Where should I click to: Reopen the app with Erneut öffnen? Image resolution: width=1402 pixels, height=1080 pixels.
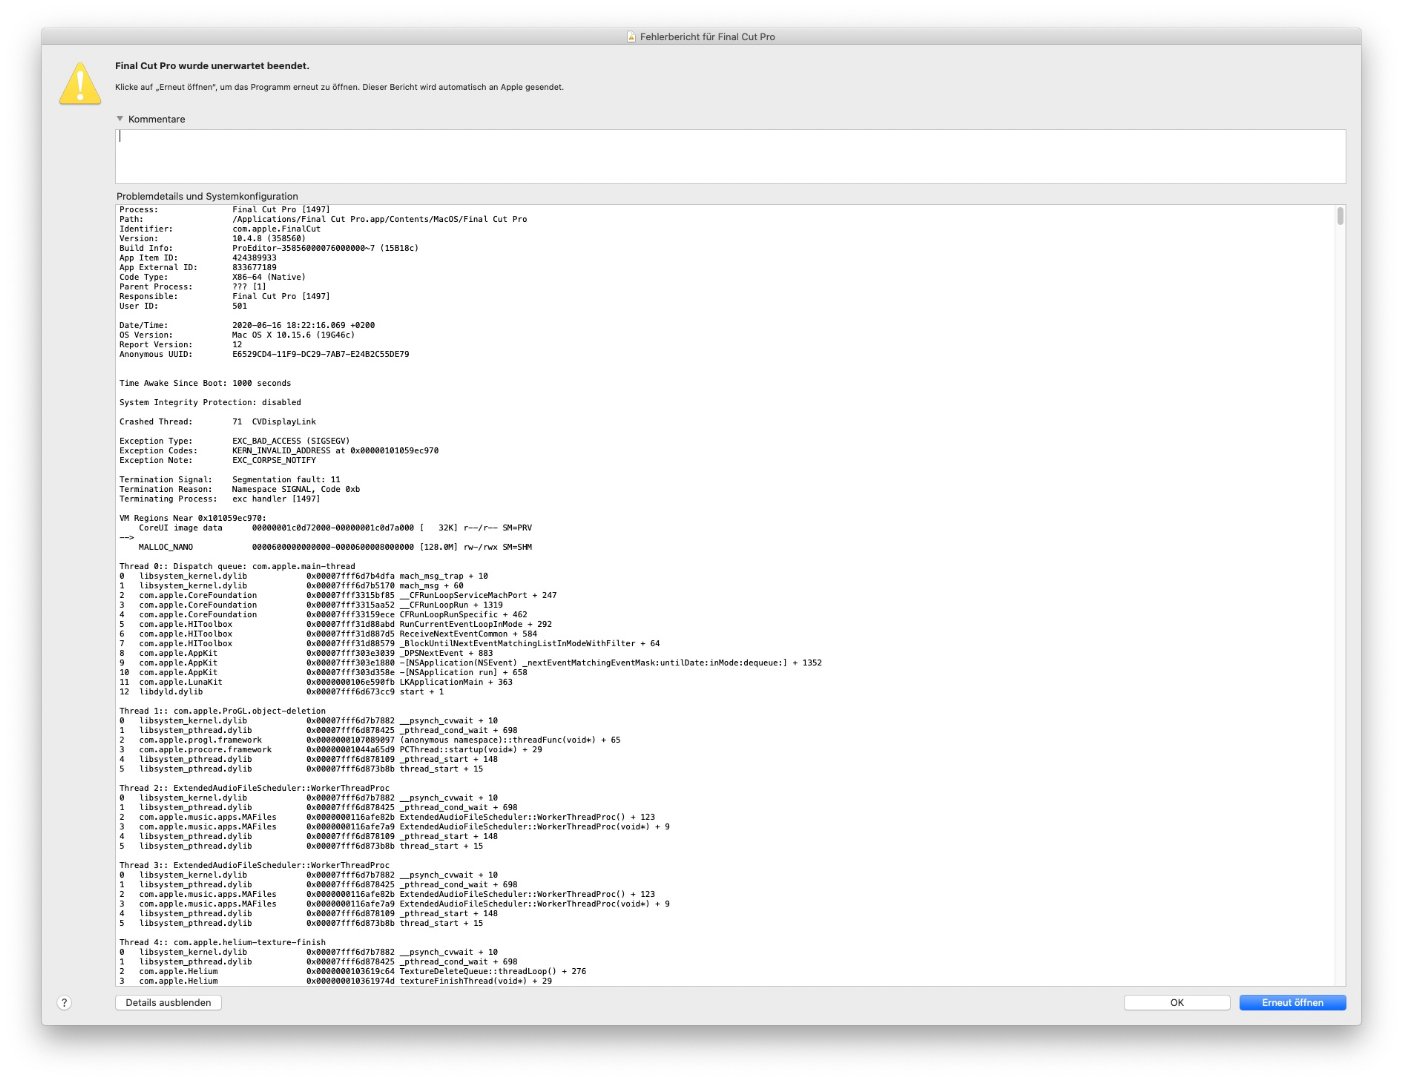[1292, 1003]
